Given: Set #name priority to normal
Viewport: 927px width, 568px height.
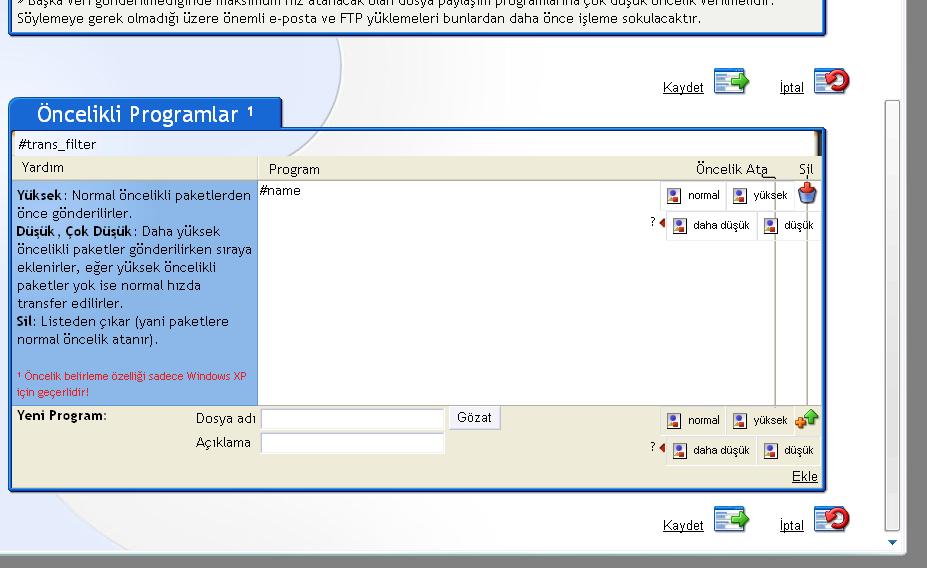Looking at the screenshot, I should pos(694,196).
